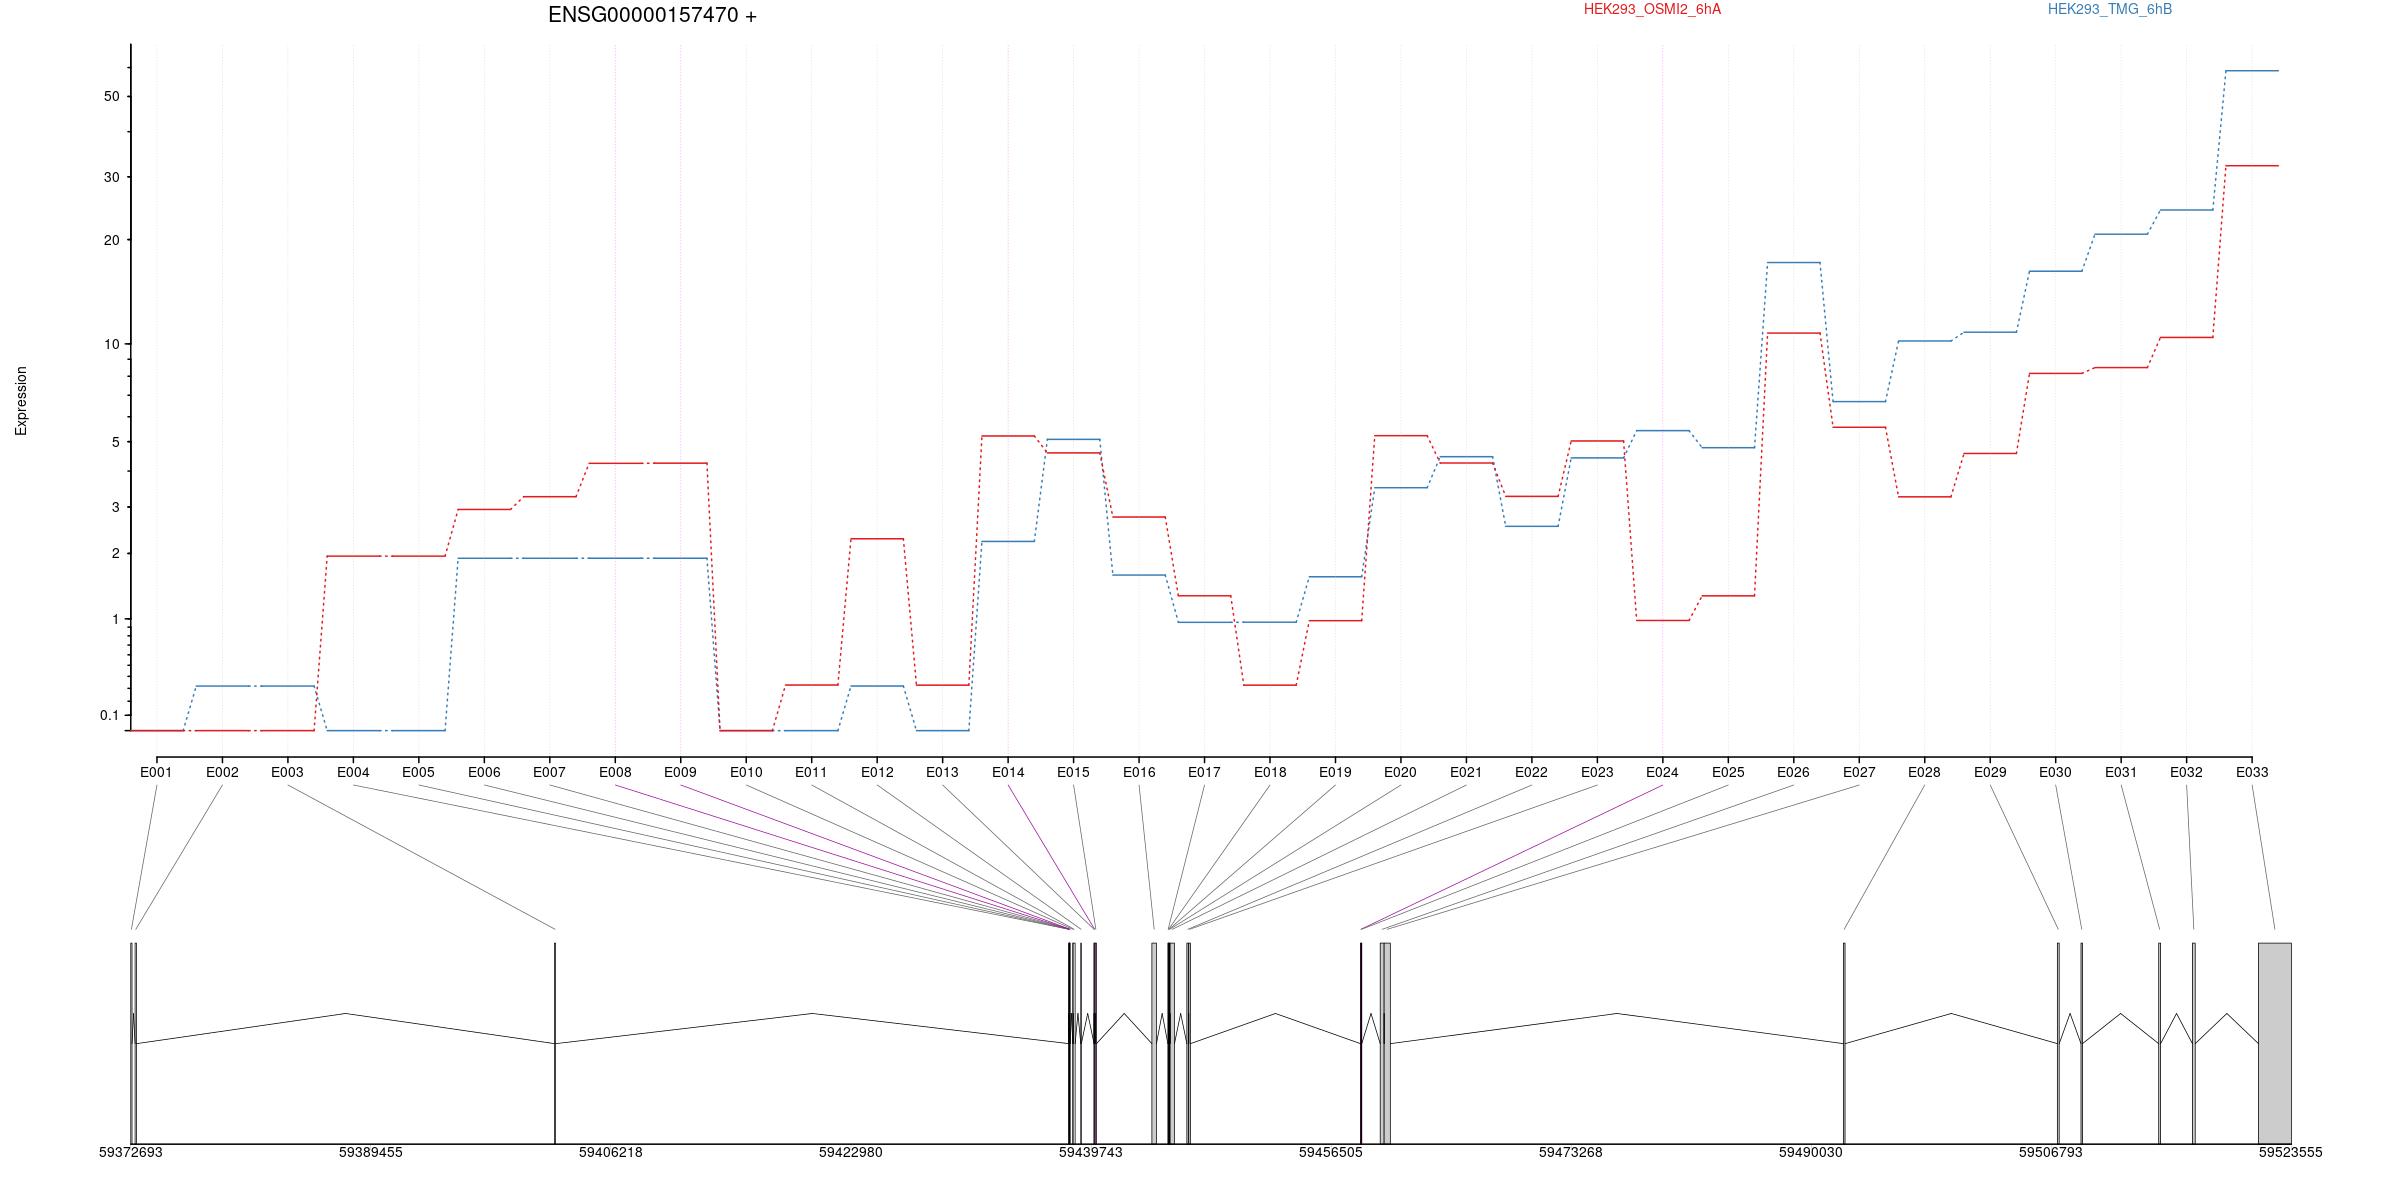Click exon label E001

pos(156,772)
